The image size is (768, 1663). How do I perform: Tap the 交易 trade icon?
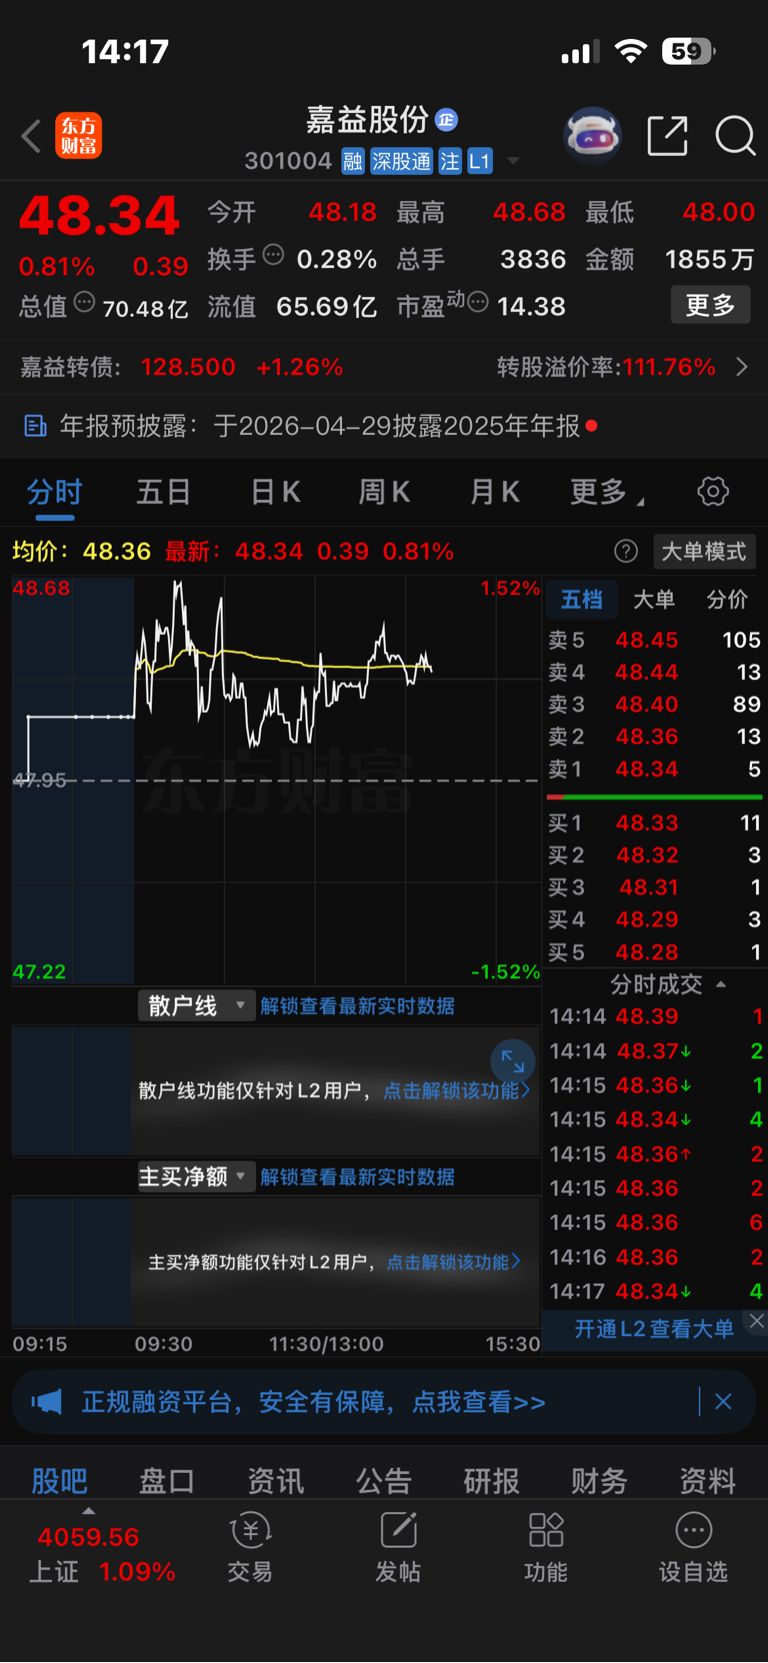point(250,1549)
